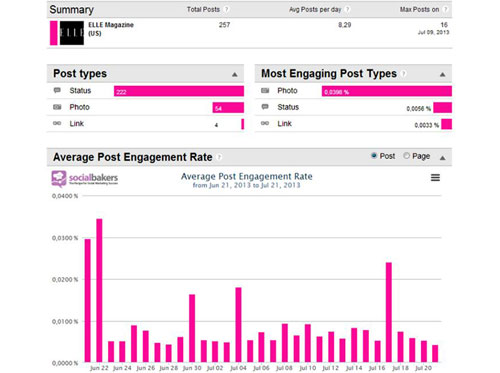Screen dimensions: 500x373
Task: Click the 0,0200 % y-axis label
Action: click(65, 280)
